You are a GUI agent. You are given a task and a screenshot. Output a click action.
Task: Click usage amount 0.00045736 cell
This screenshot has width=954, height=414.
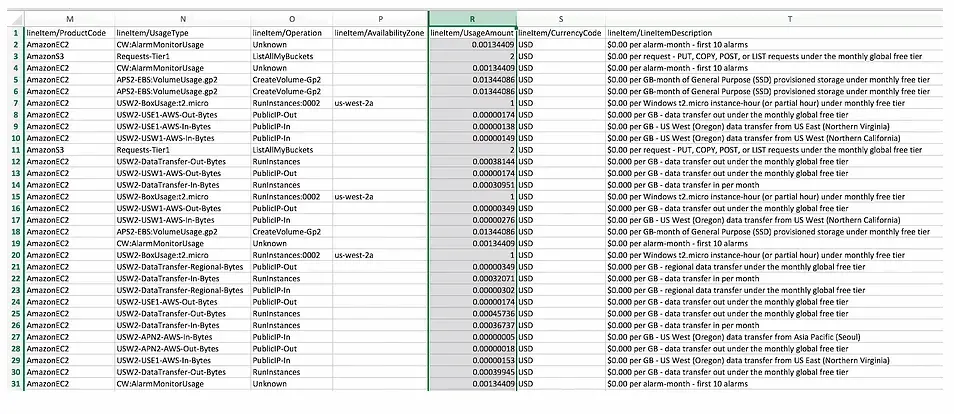473,314
